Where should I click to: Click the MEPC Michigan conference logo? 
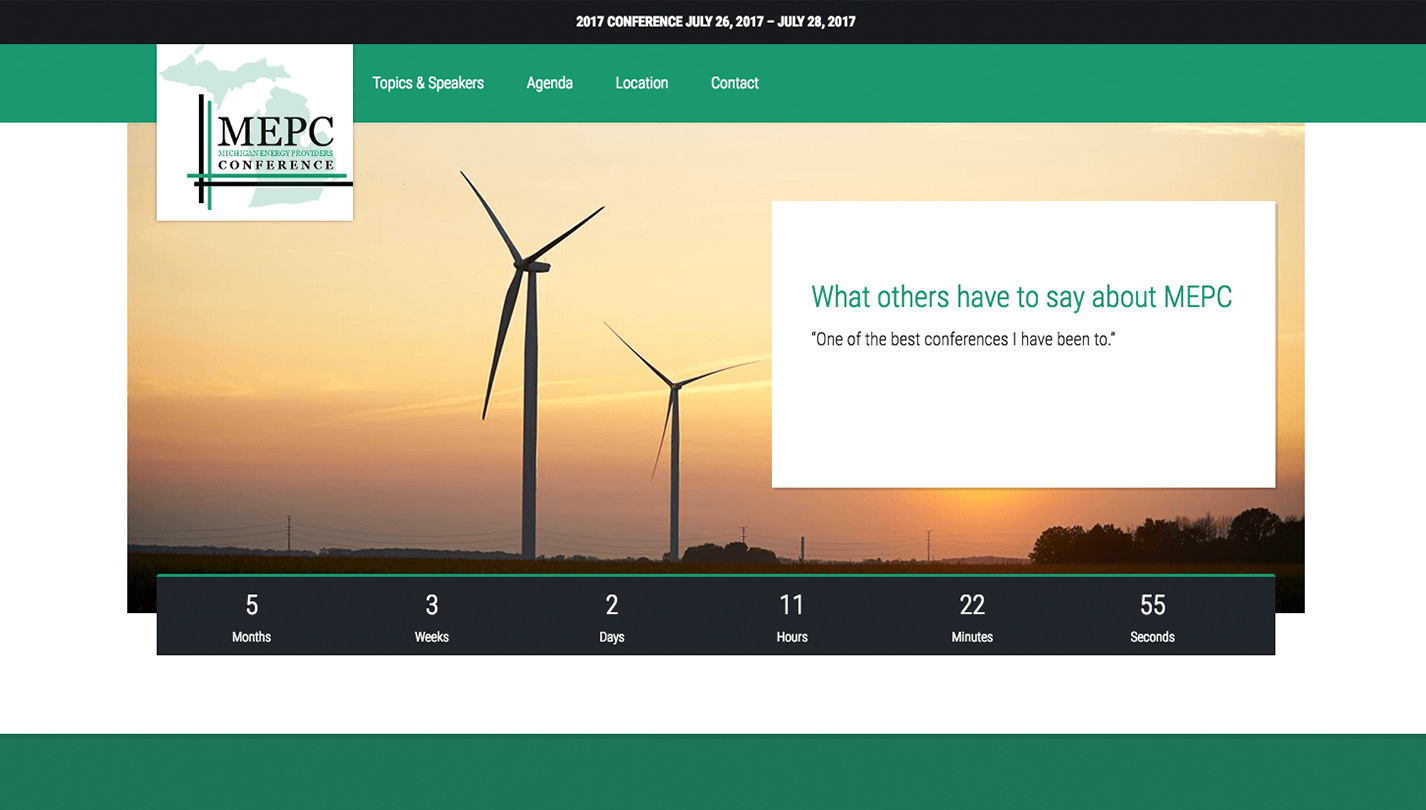click(x=255, y=132)
